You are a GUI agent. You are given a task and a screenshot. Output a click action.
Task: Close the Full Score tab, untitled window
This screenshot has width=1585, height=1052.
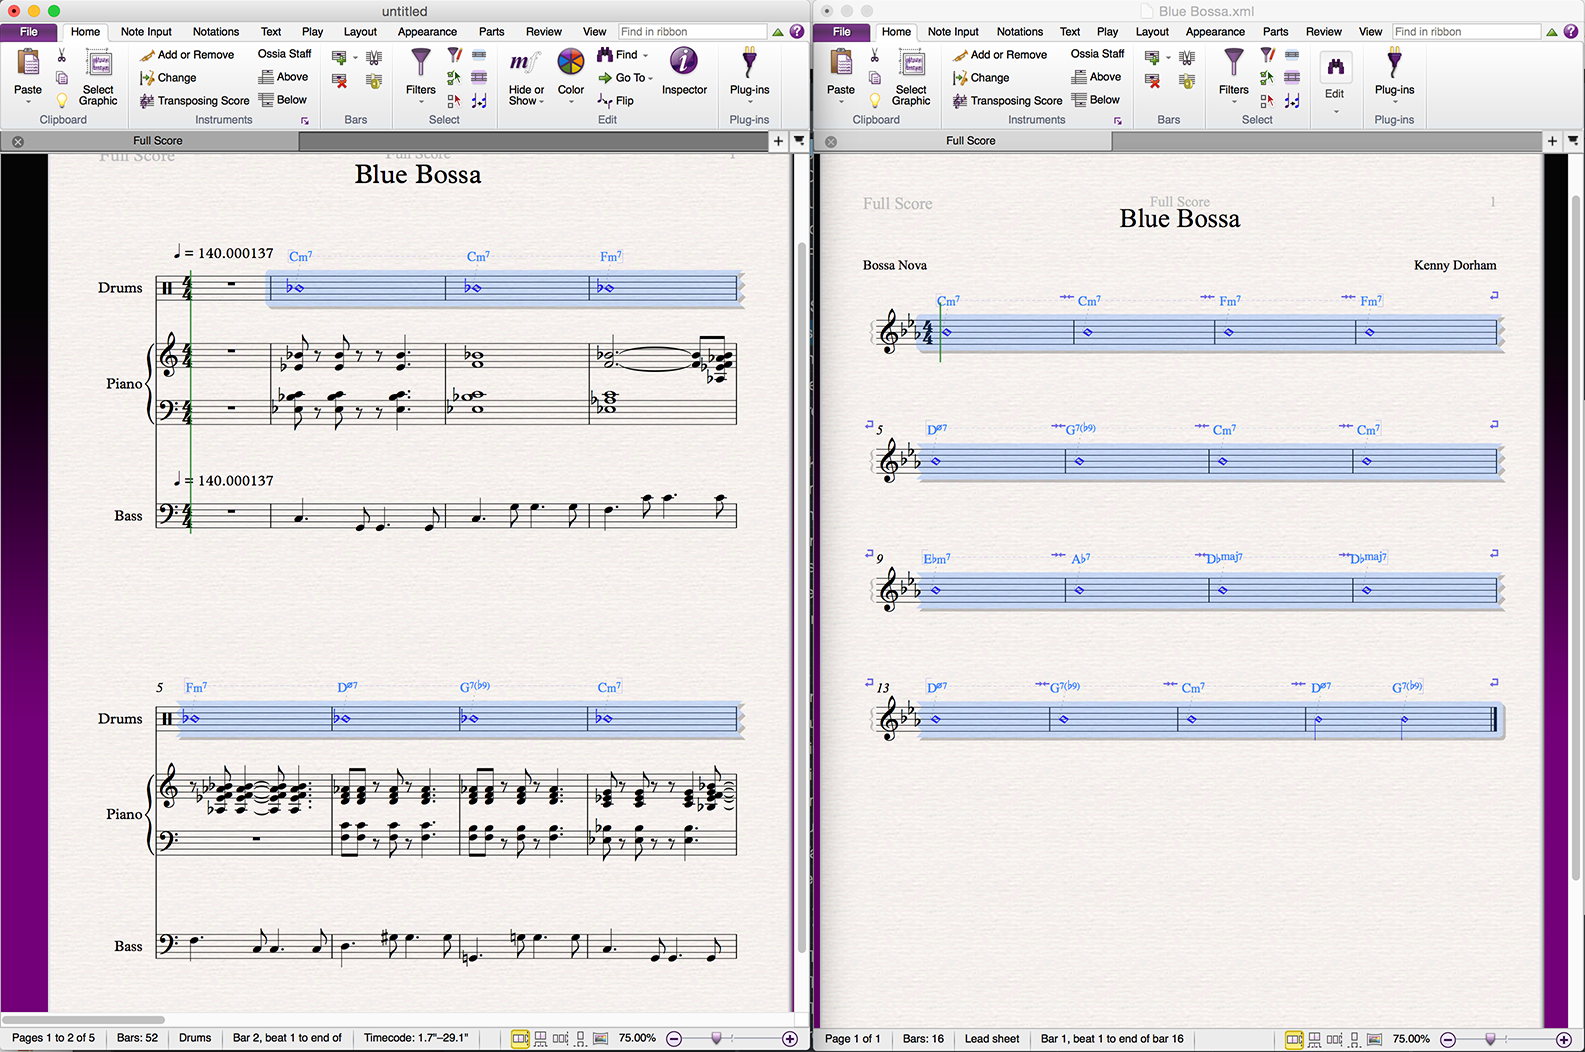click(x=18, y=142)
